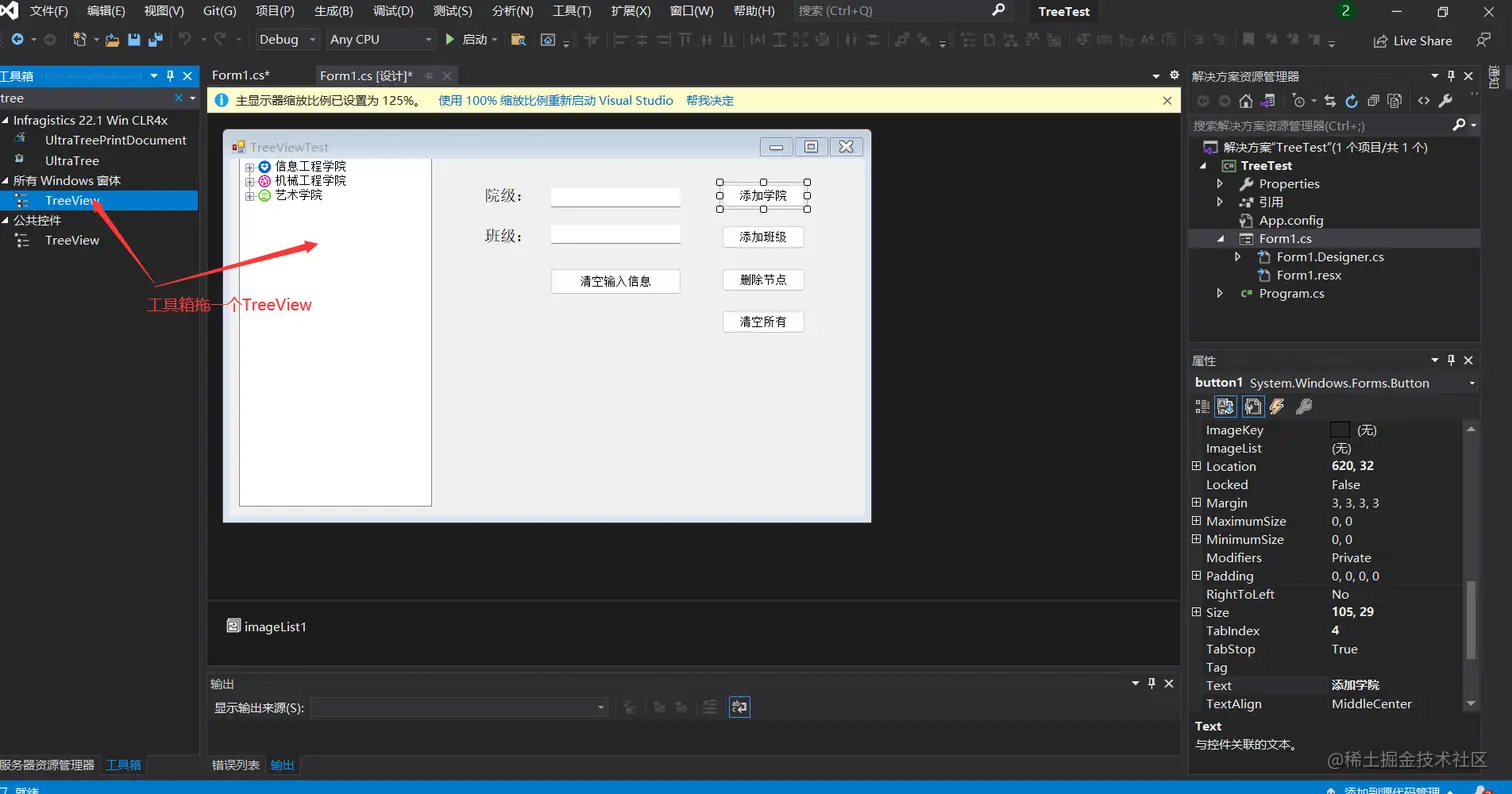1512x794 pixels.
Task: Pin the Toolbox panel
Action: (x=170, y=76)
